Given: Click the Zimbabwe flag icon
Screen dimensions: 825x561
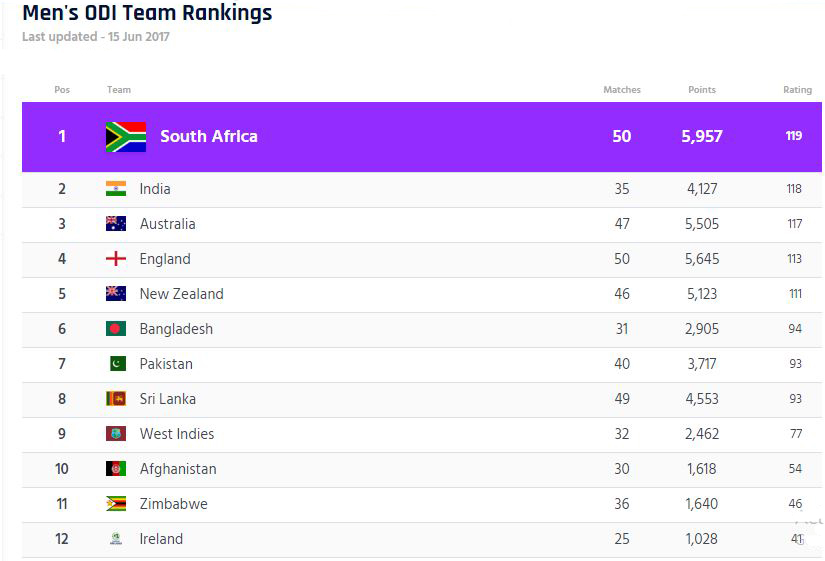Looking at the screenshot, I should click(116, 504).
